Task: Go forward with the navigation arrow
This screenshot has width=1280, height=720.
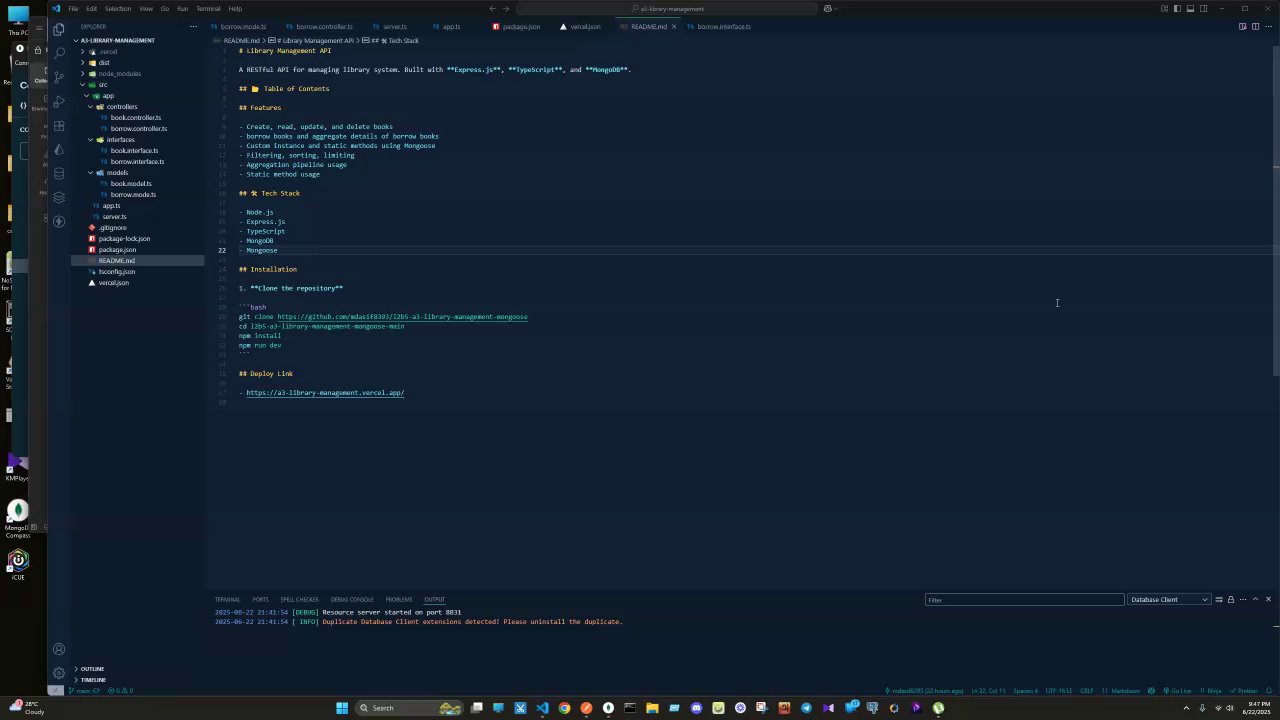Action: tap(506, 9)
